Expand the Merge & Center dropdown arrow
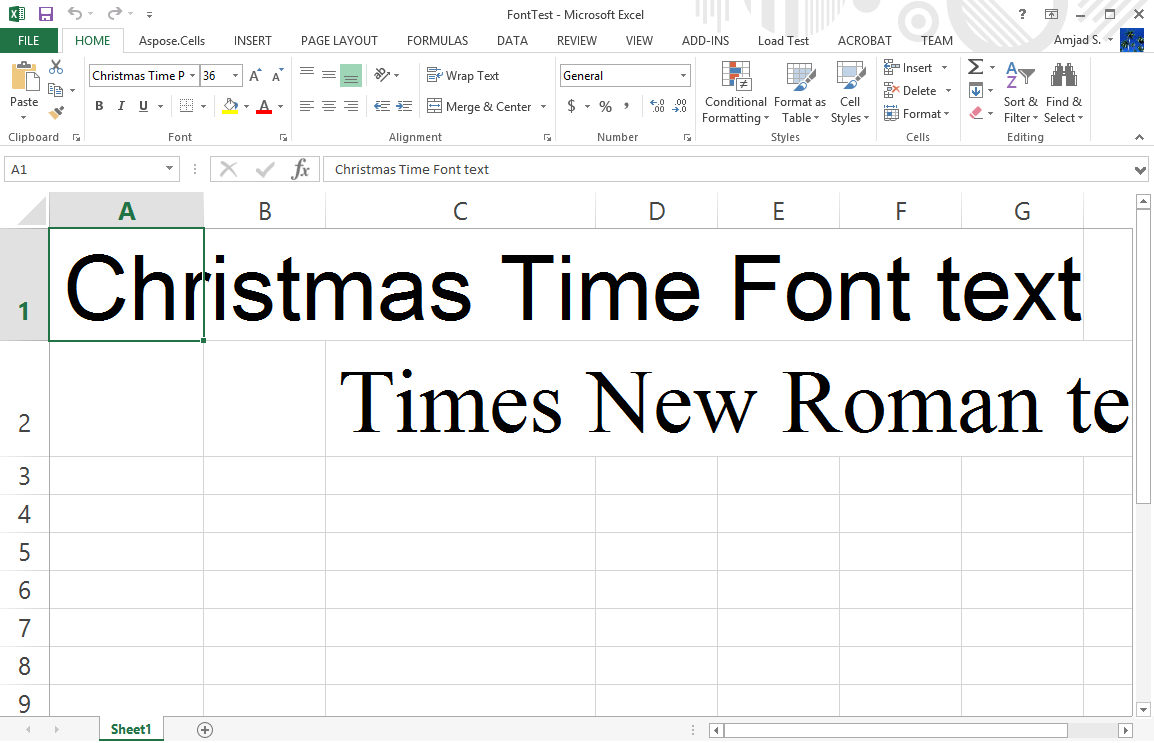The image size is (1154, 743). coord(544,107)
